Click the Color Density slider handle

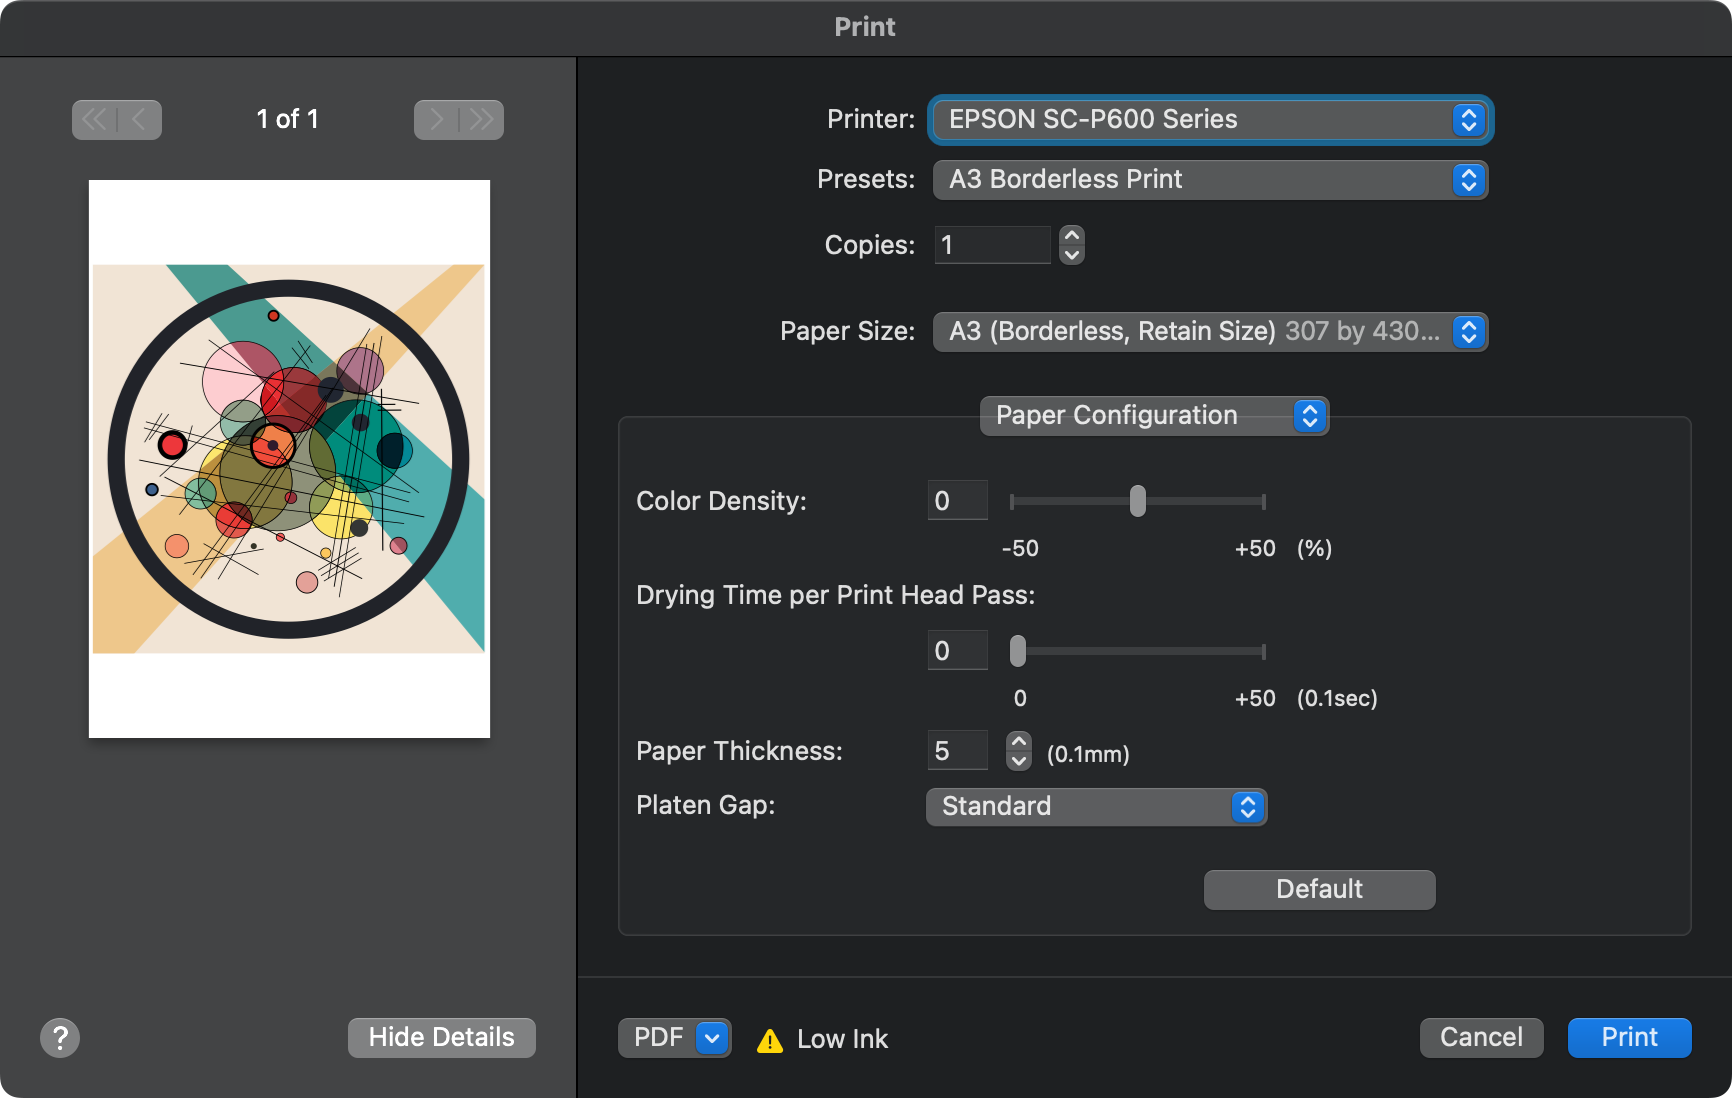pos(1138,501)
